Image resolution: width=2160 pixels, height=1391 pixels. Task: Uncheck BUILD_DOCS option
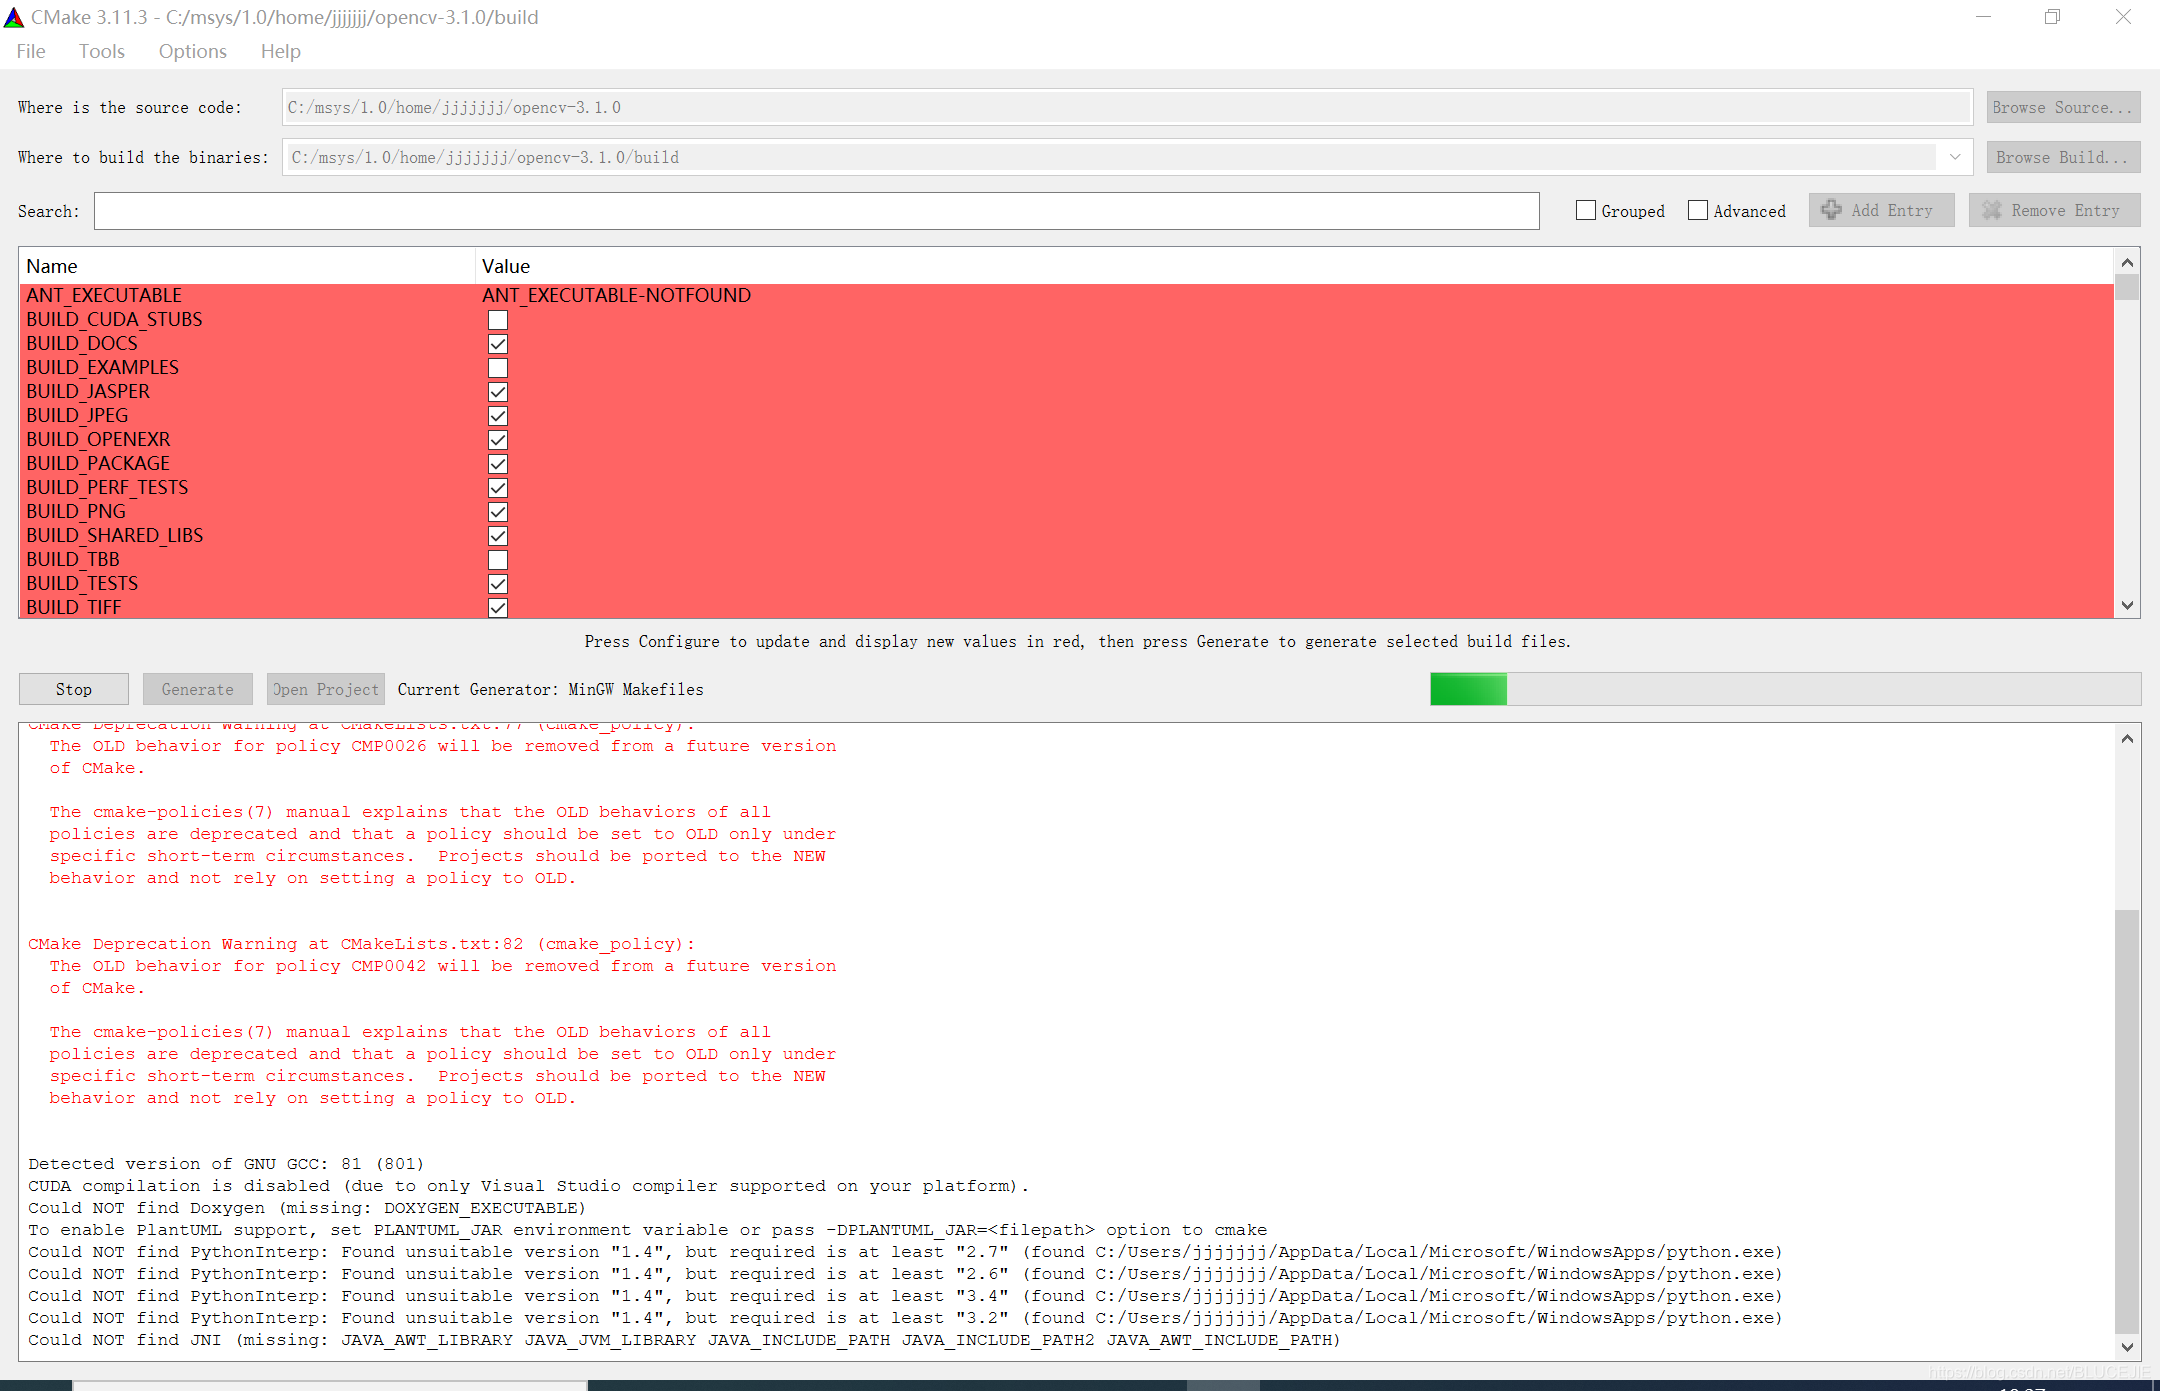pyautogui.click(x=498, y=343)
